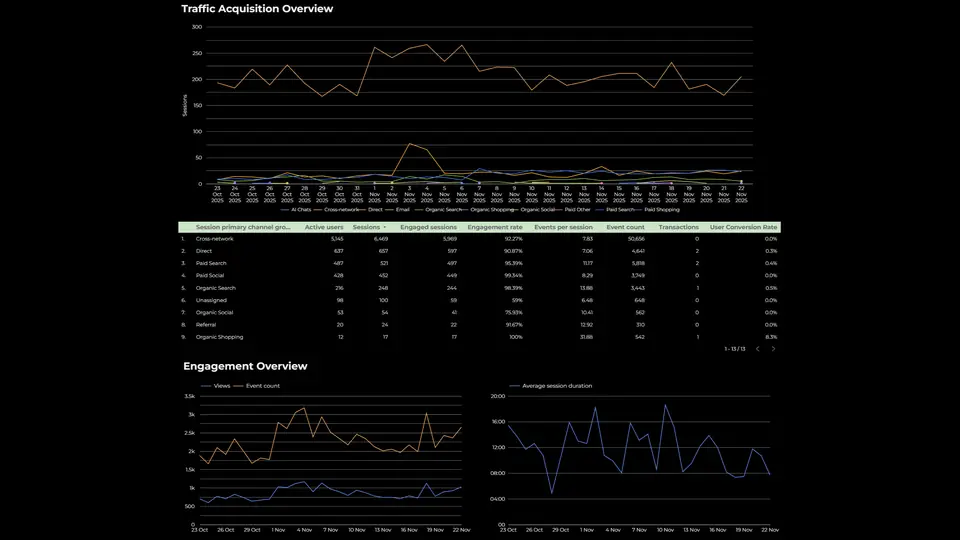Screen dimensions: 960x540
Task: Select the Paid Search table row
Action: 479,263
